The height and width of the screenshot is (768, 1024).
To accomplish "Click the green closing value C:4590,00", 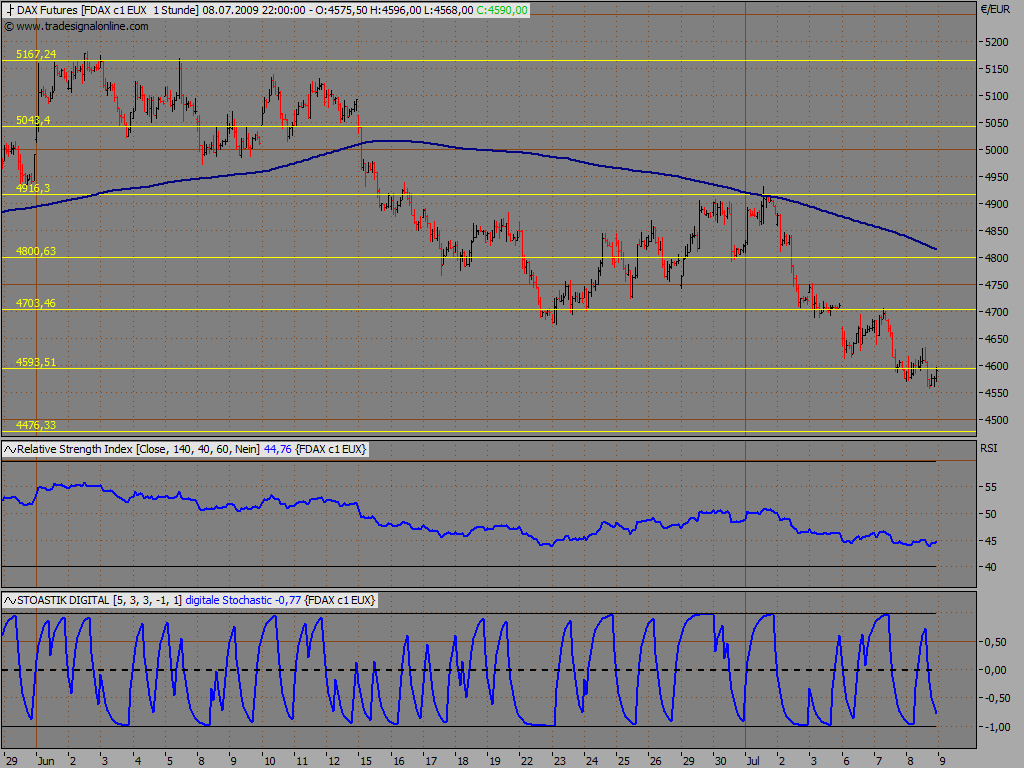I will click(x=502, y=10).
